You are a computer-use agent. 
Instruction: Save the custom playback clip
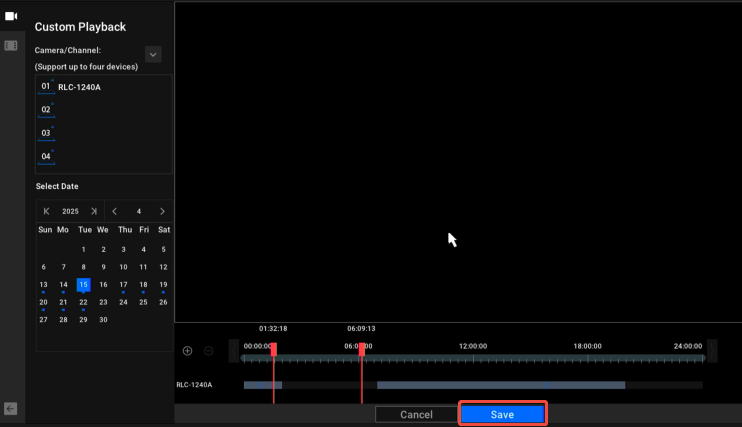(x=503, y=414)
